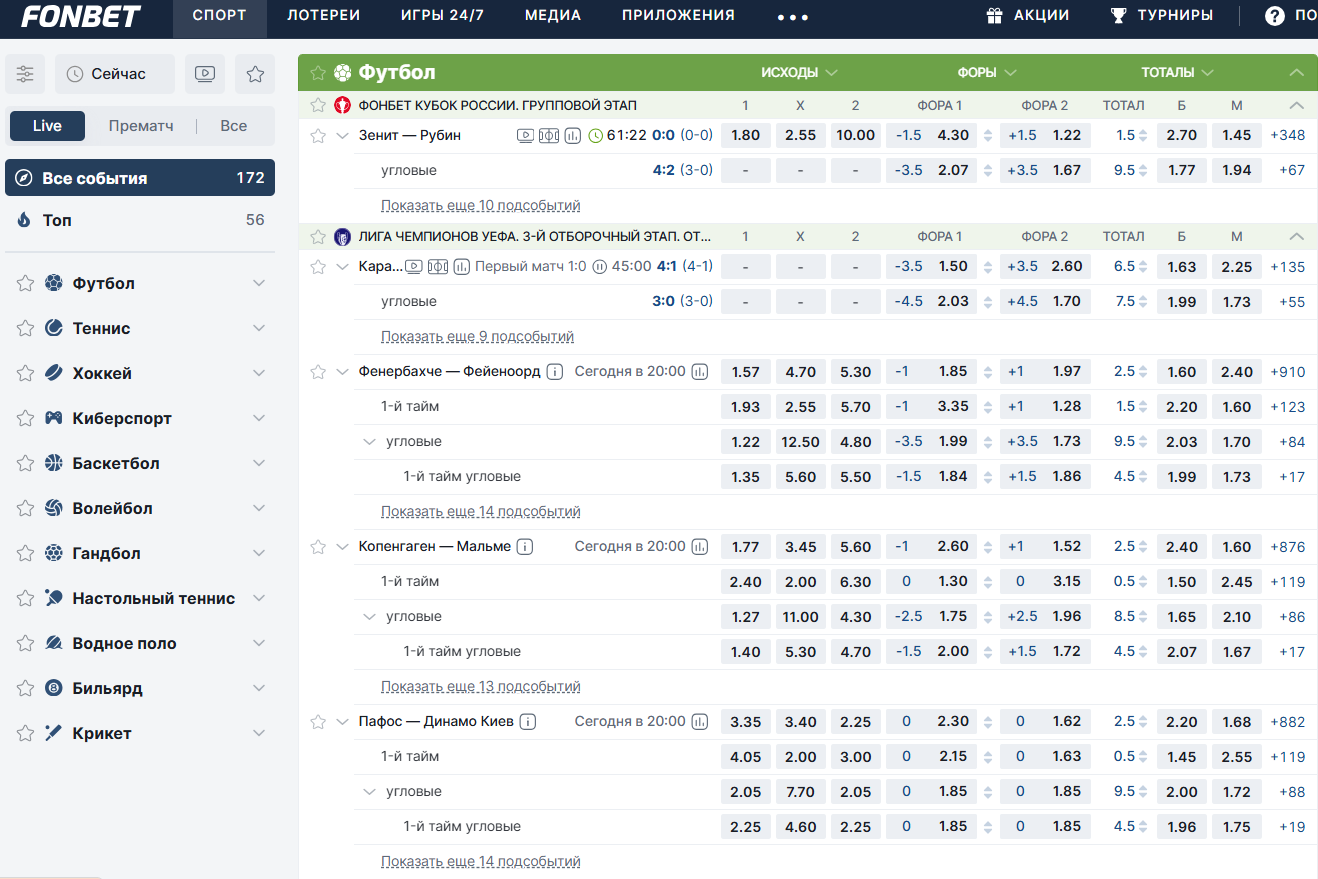The height and width of the screenshot is (879, 1318).
Task: Click the FONBET logo
Action: 81,15
